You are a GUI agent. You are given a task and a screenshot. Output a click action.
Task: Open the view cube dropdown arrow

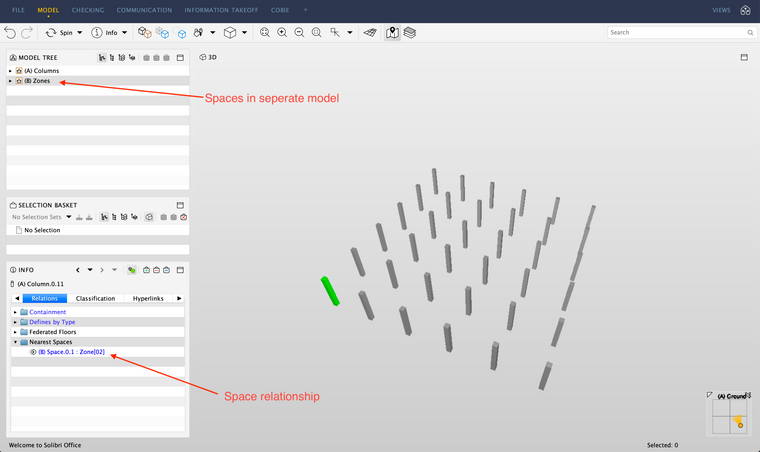(244, 32)
